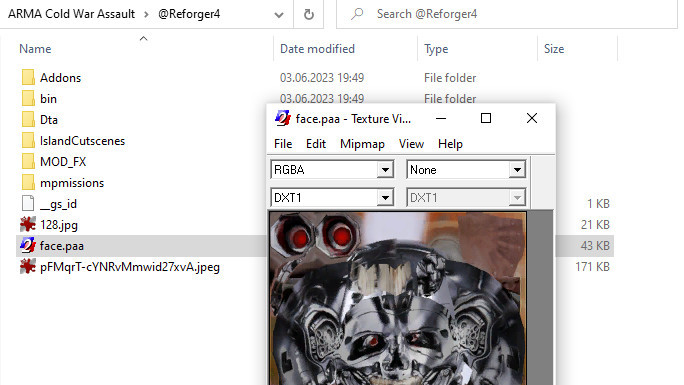Click the Texture Viewer title bar app icon

click(x=283, y=118)
